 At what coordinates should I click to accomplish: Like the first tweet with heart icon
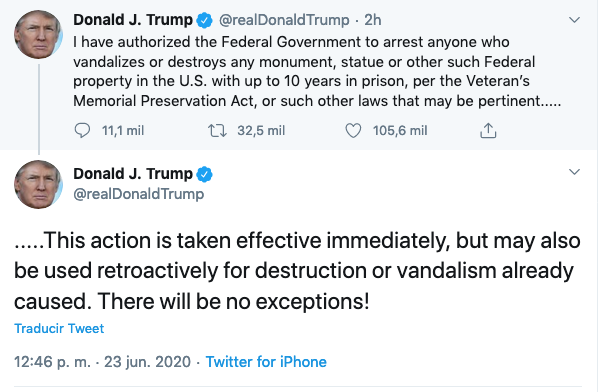[x=353, y=131]
